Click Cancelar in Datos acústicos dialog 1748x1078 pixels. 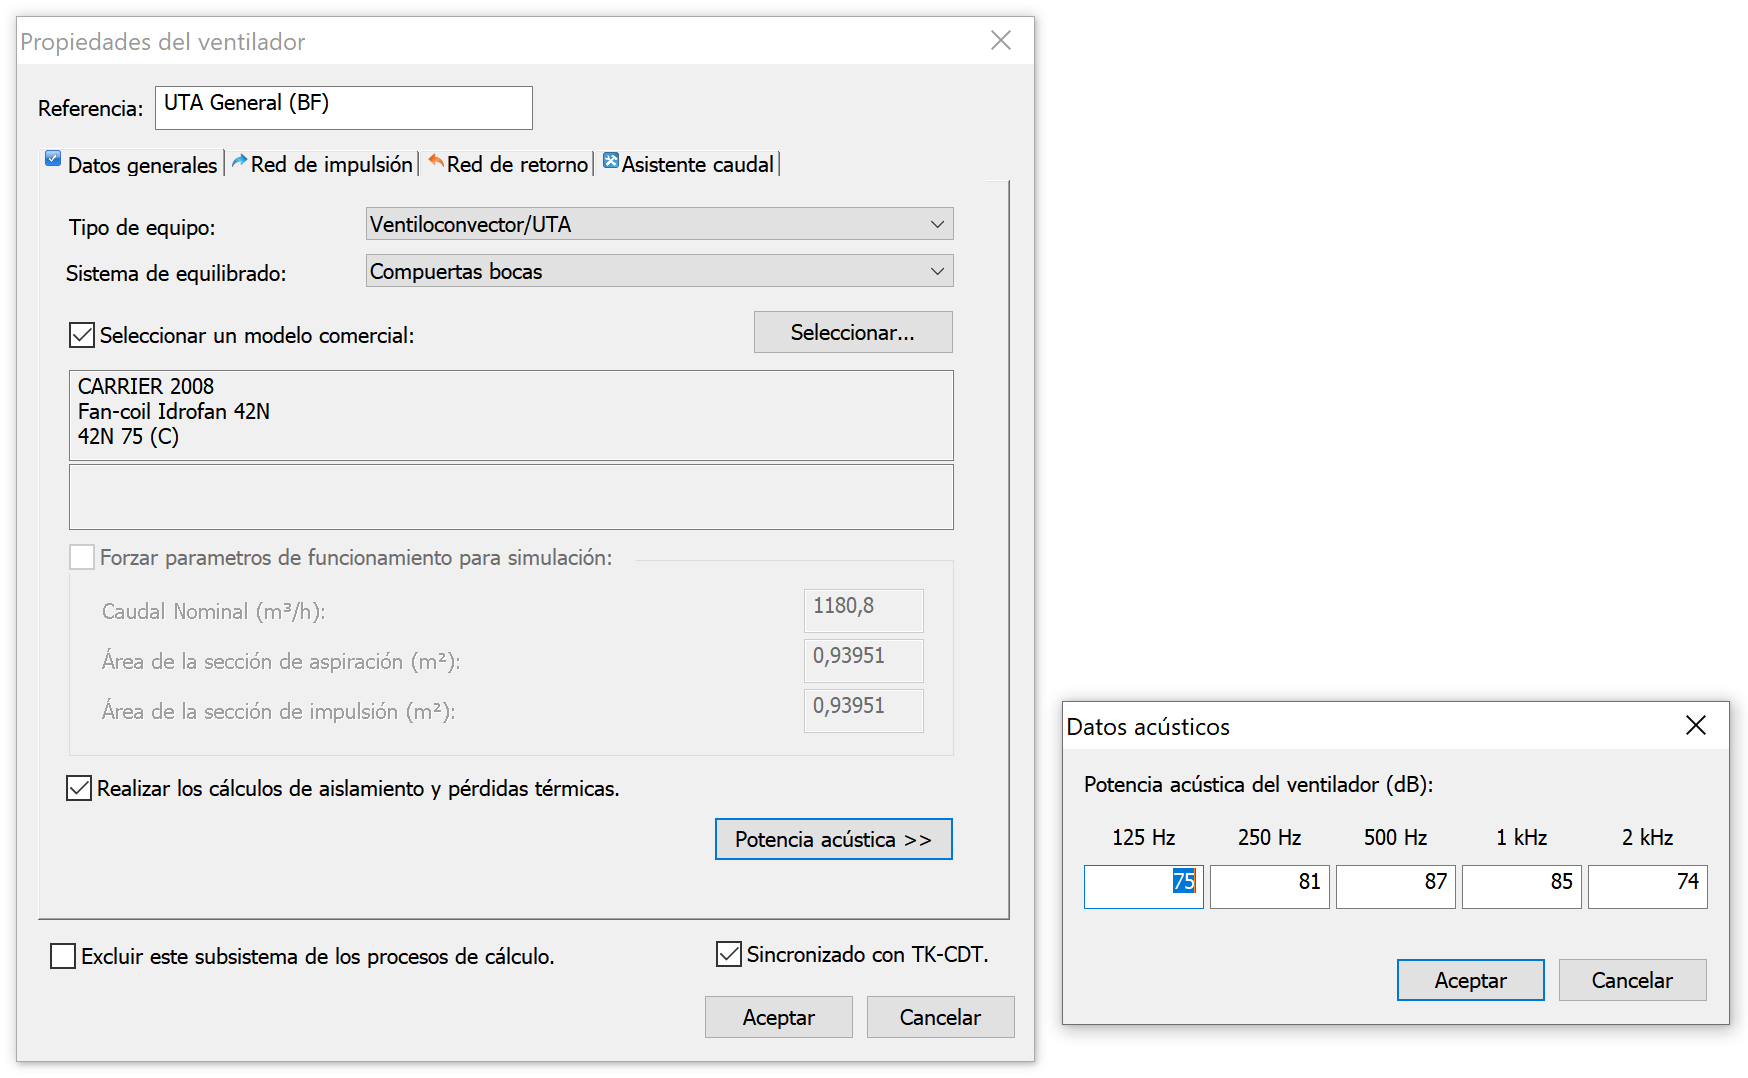(x=1633, y=980)
